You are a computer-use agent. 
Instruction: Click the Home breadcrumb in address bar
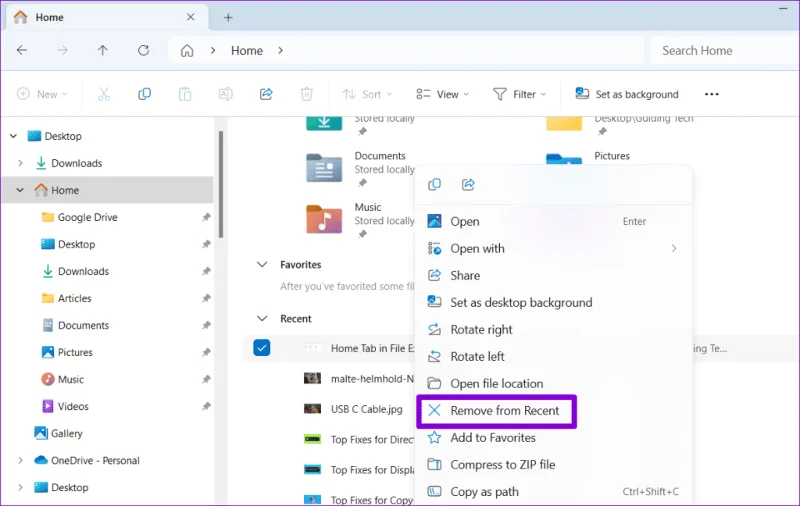coord(247,50)
